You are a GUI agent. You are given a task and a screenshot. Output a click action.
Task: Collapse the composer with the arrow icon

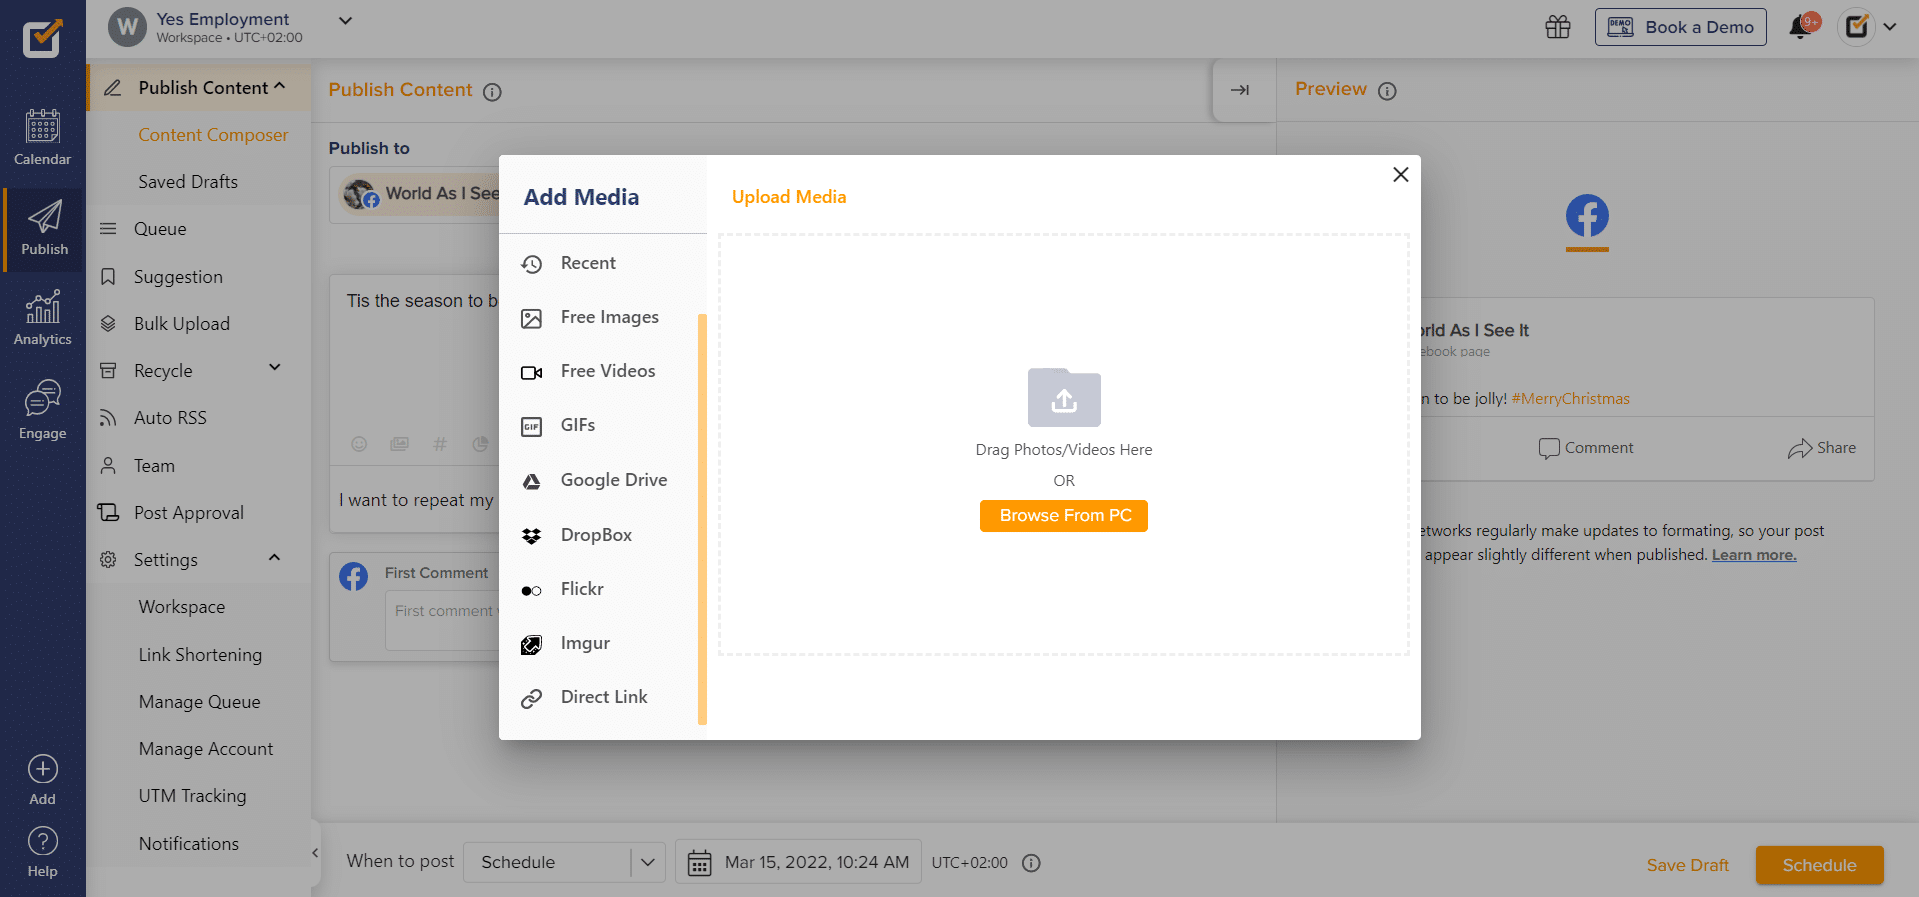coord(1240,90)
